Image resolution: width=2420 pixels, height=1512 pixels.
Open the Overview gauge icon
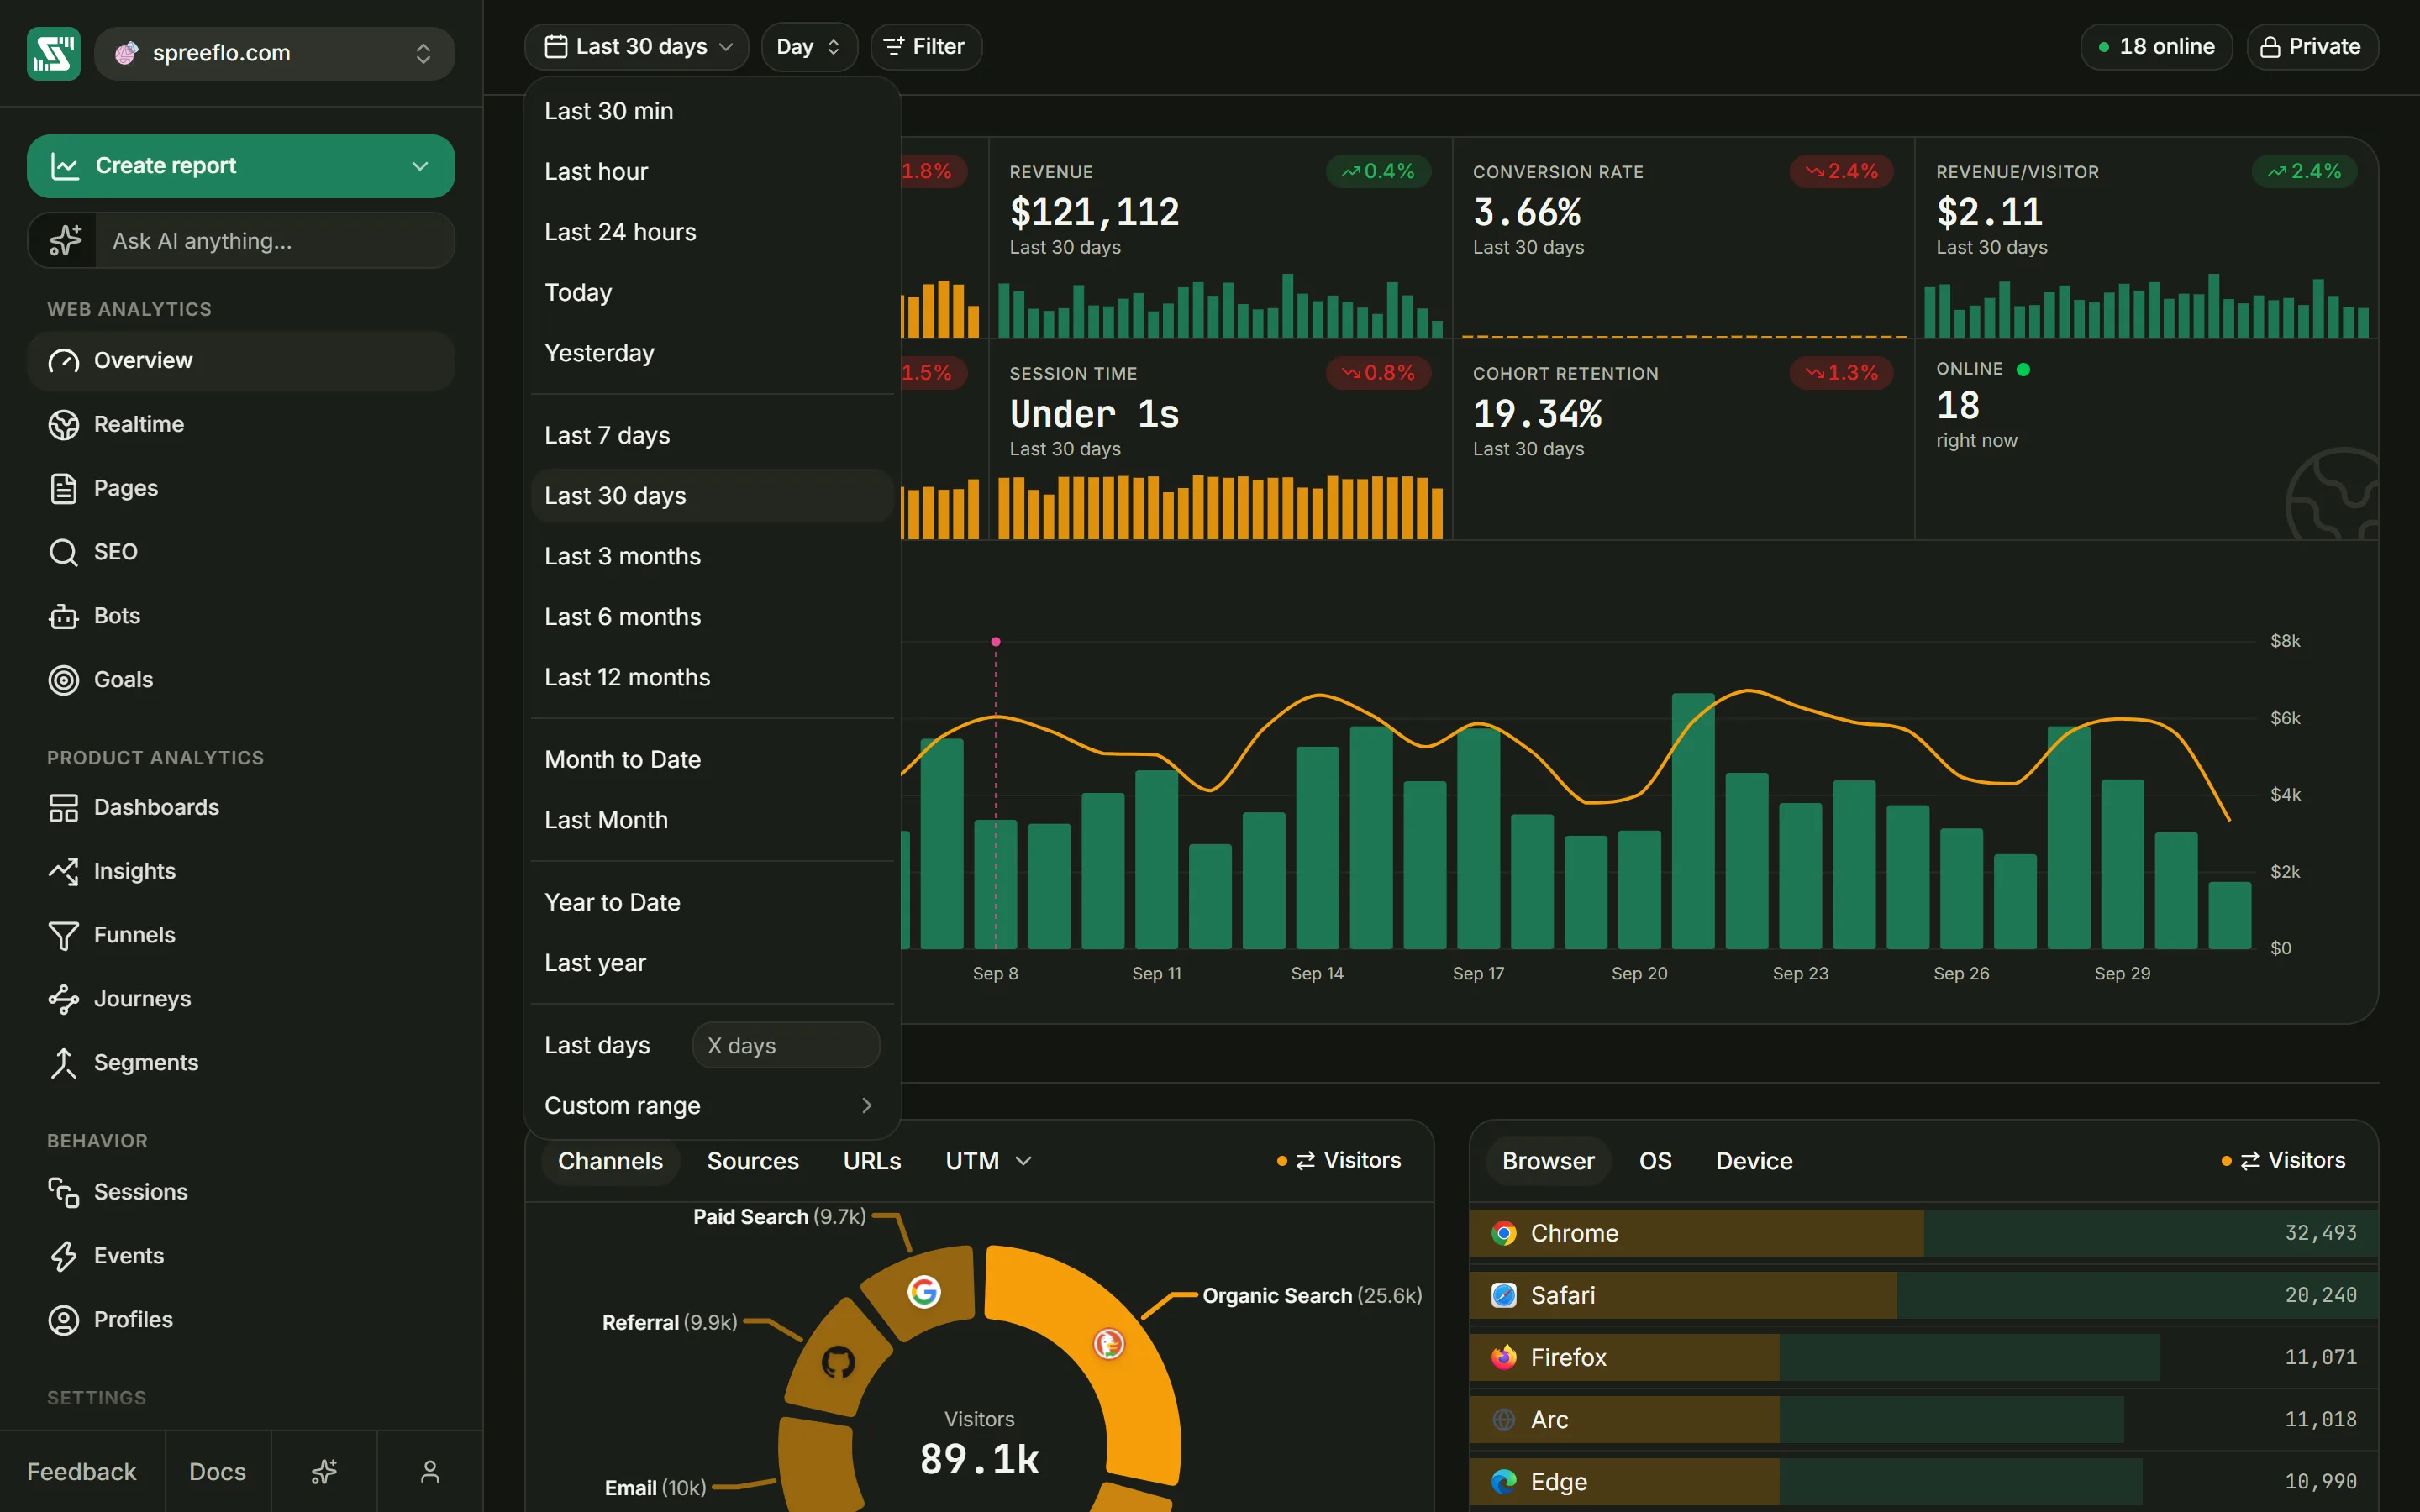63,361
